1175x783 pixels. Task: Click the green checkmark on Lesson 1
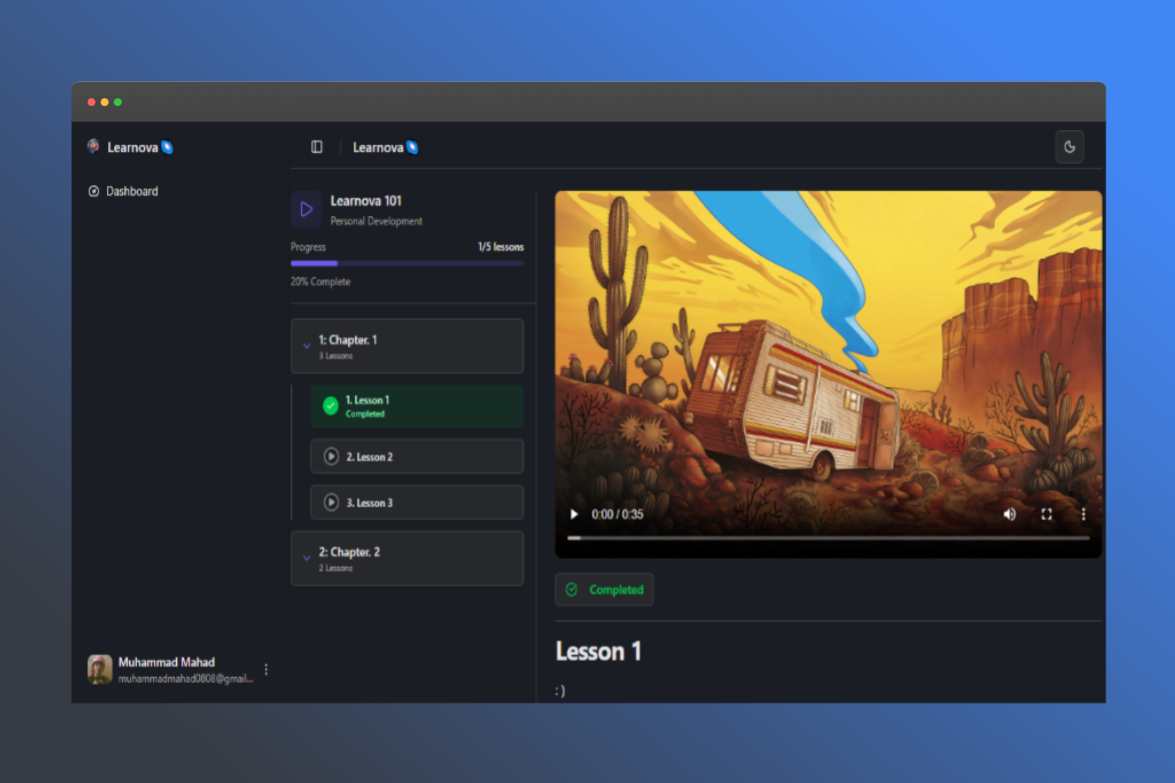[x=330, y=406]
